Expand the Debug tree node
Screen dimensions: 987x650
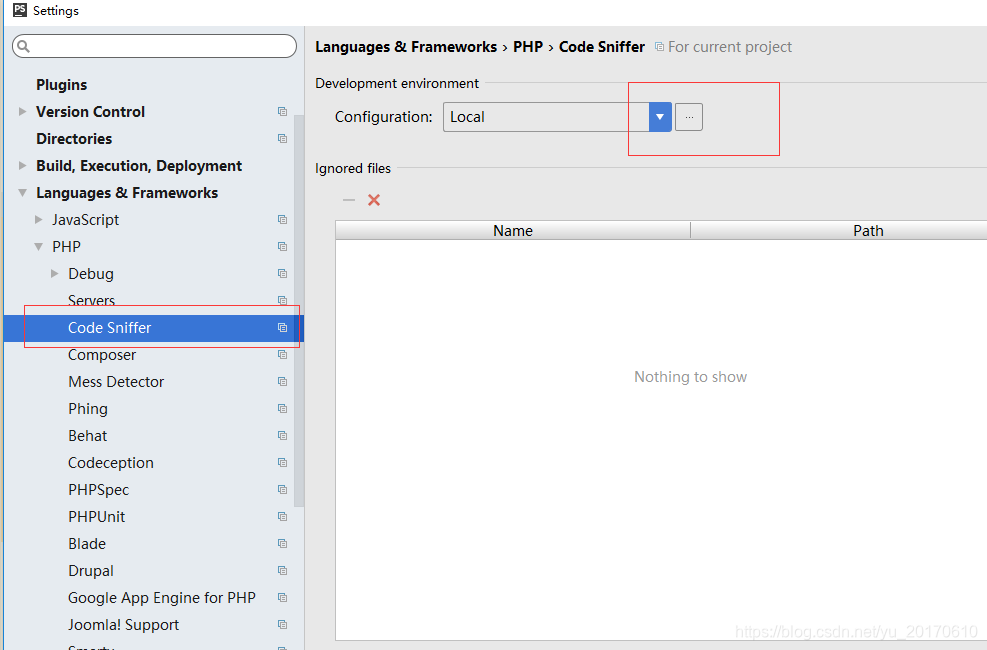[x=54, y=273]
